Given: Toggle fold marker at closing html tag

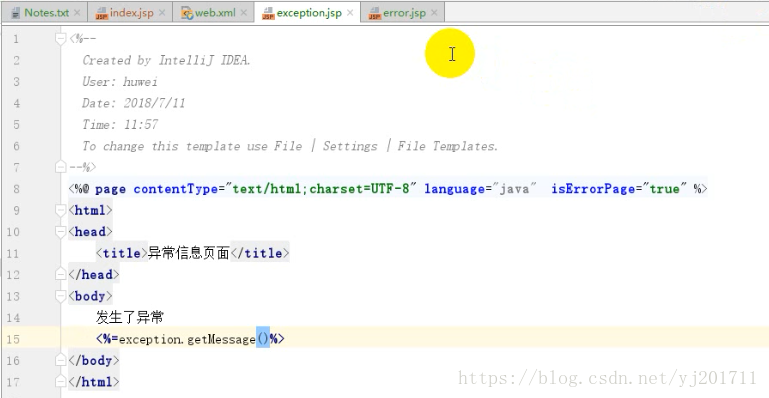Looking at the screenshot, I should (x=61, y=382).
